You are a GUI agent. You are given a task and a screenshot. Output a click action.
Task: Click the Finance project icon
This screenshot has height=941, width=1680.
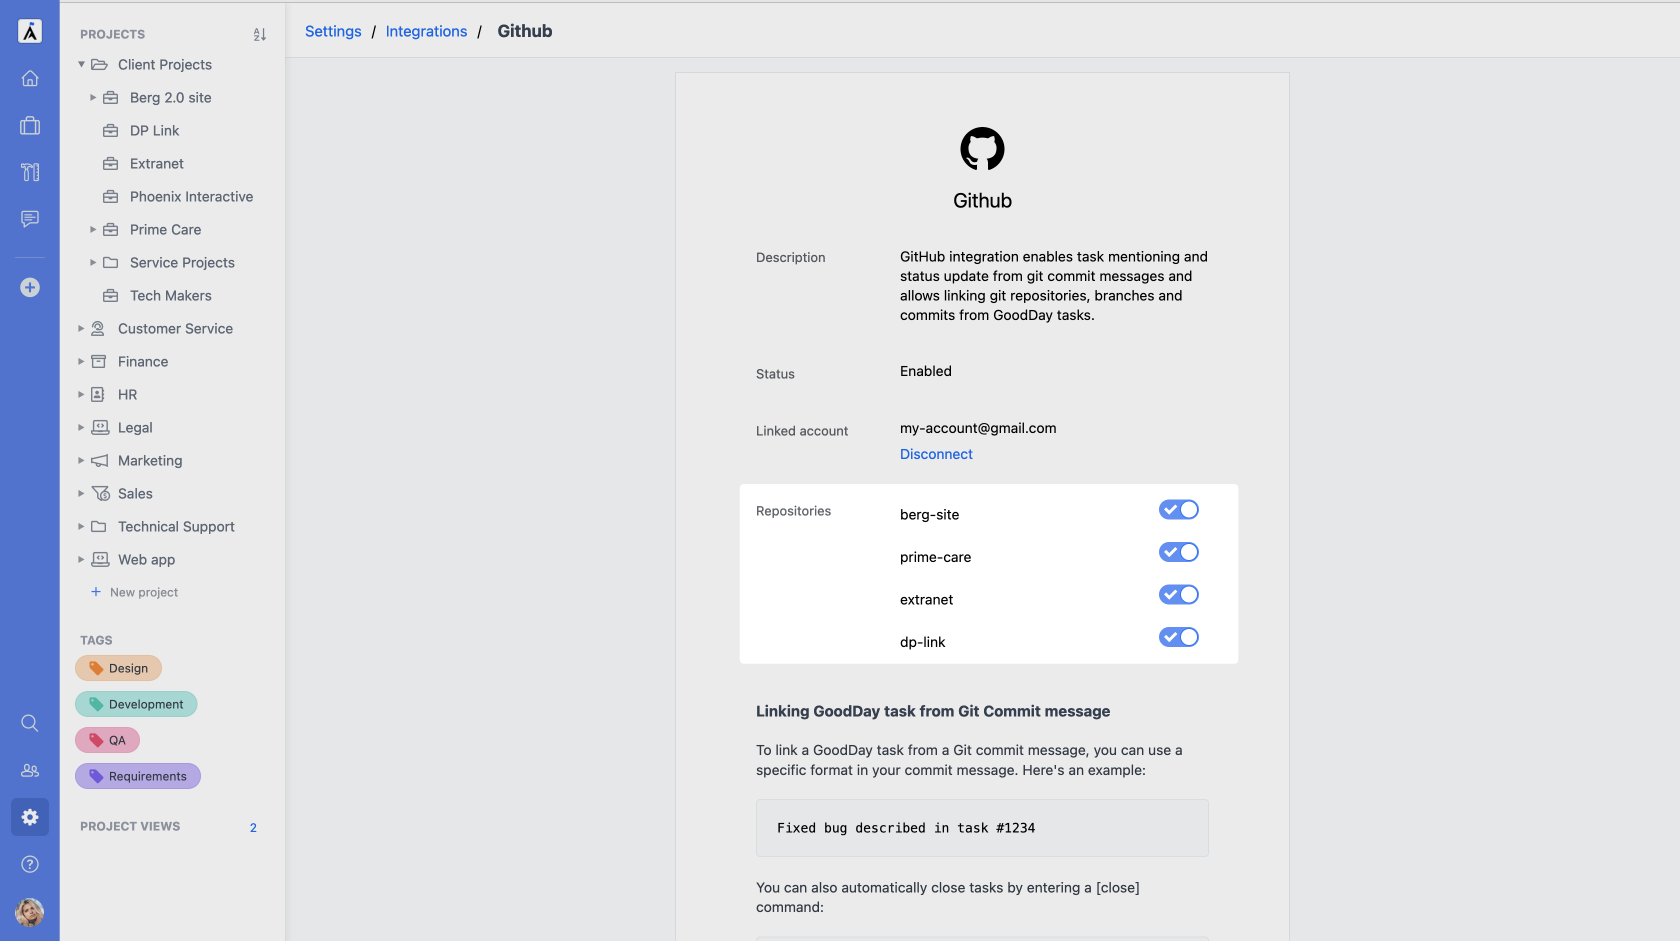click(x=98, y=361)
